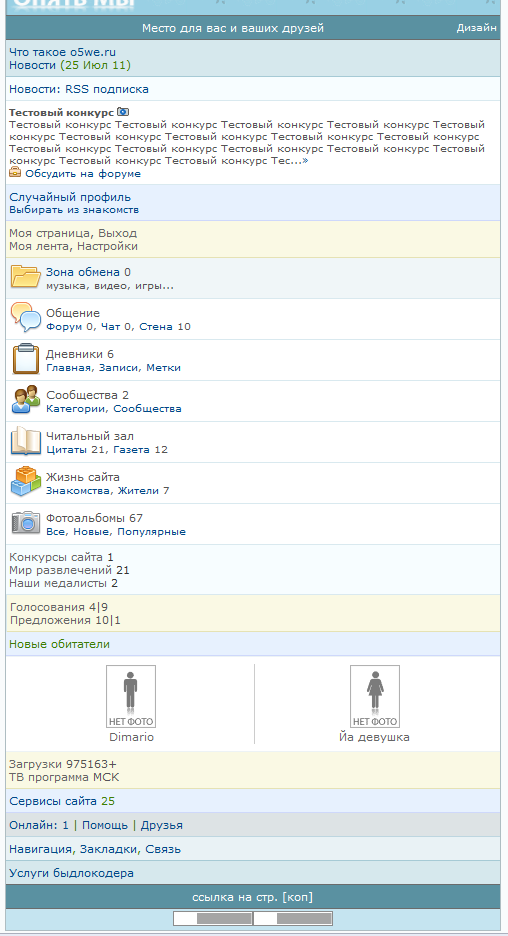This screenshot has height=936, width=508.
Task: Click the Сообщества people icon
Action: click(26, 400)
